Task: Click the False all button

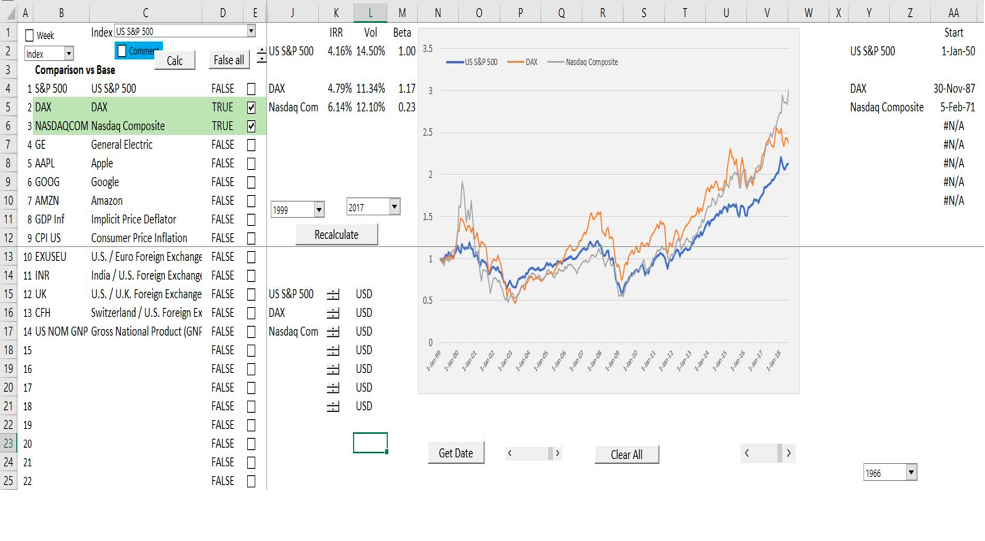Action: (x=229, y=60)
